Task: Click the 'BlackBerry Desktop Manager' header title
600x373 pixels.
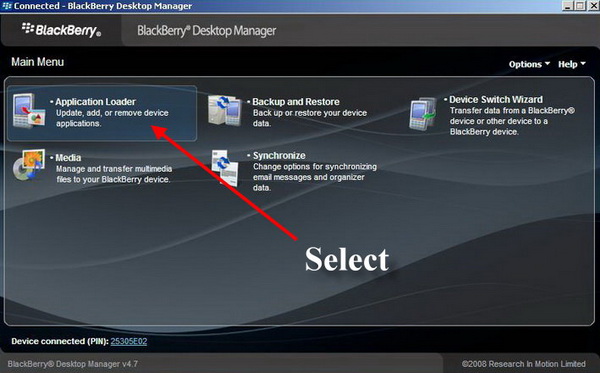Action: (x=207, y=31)
